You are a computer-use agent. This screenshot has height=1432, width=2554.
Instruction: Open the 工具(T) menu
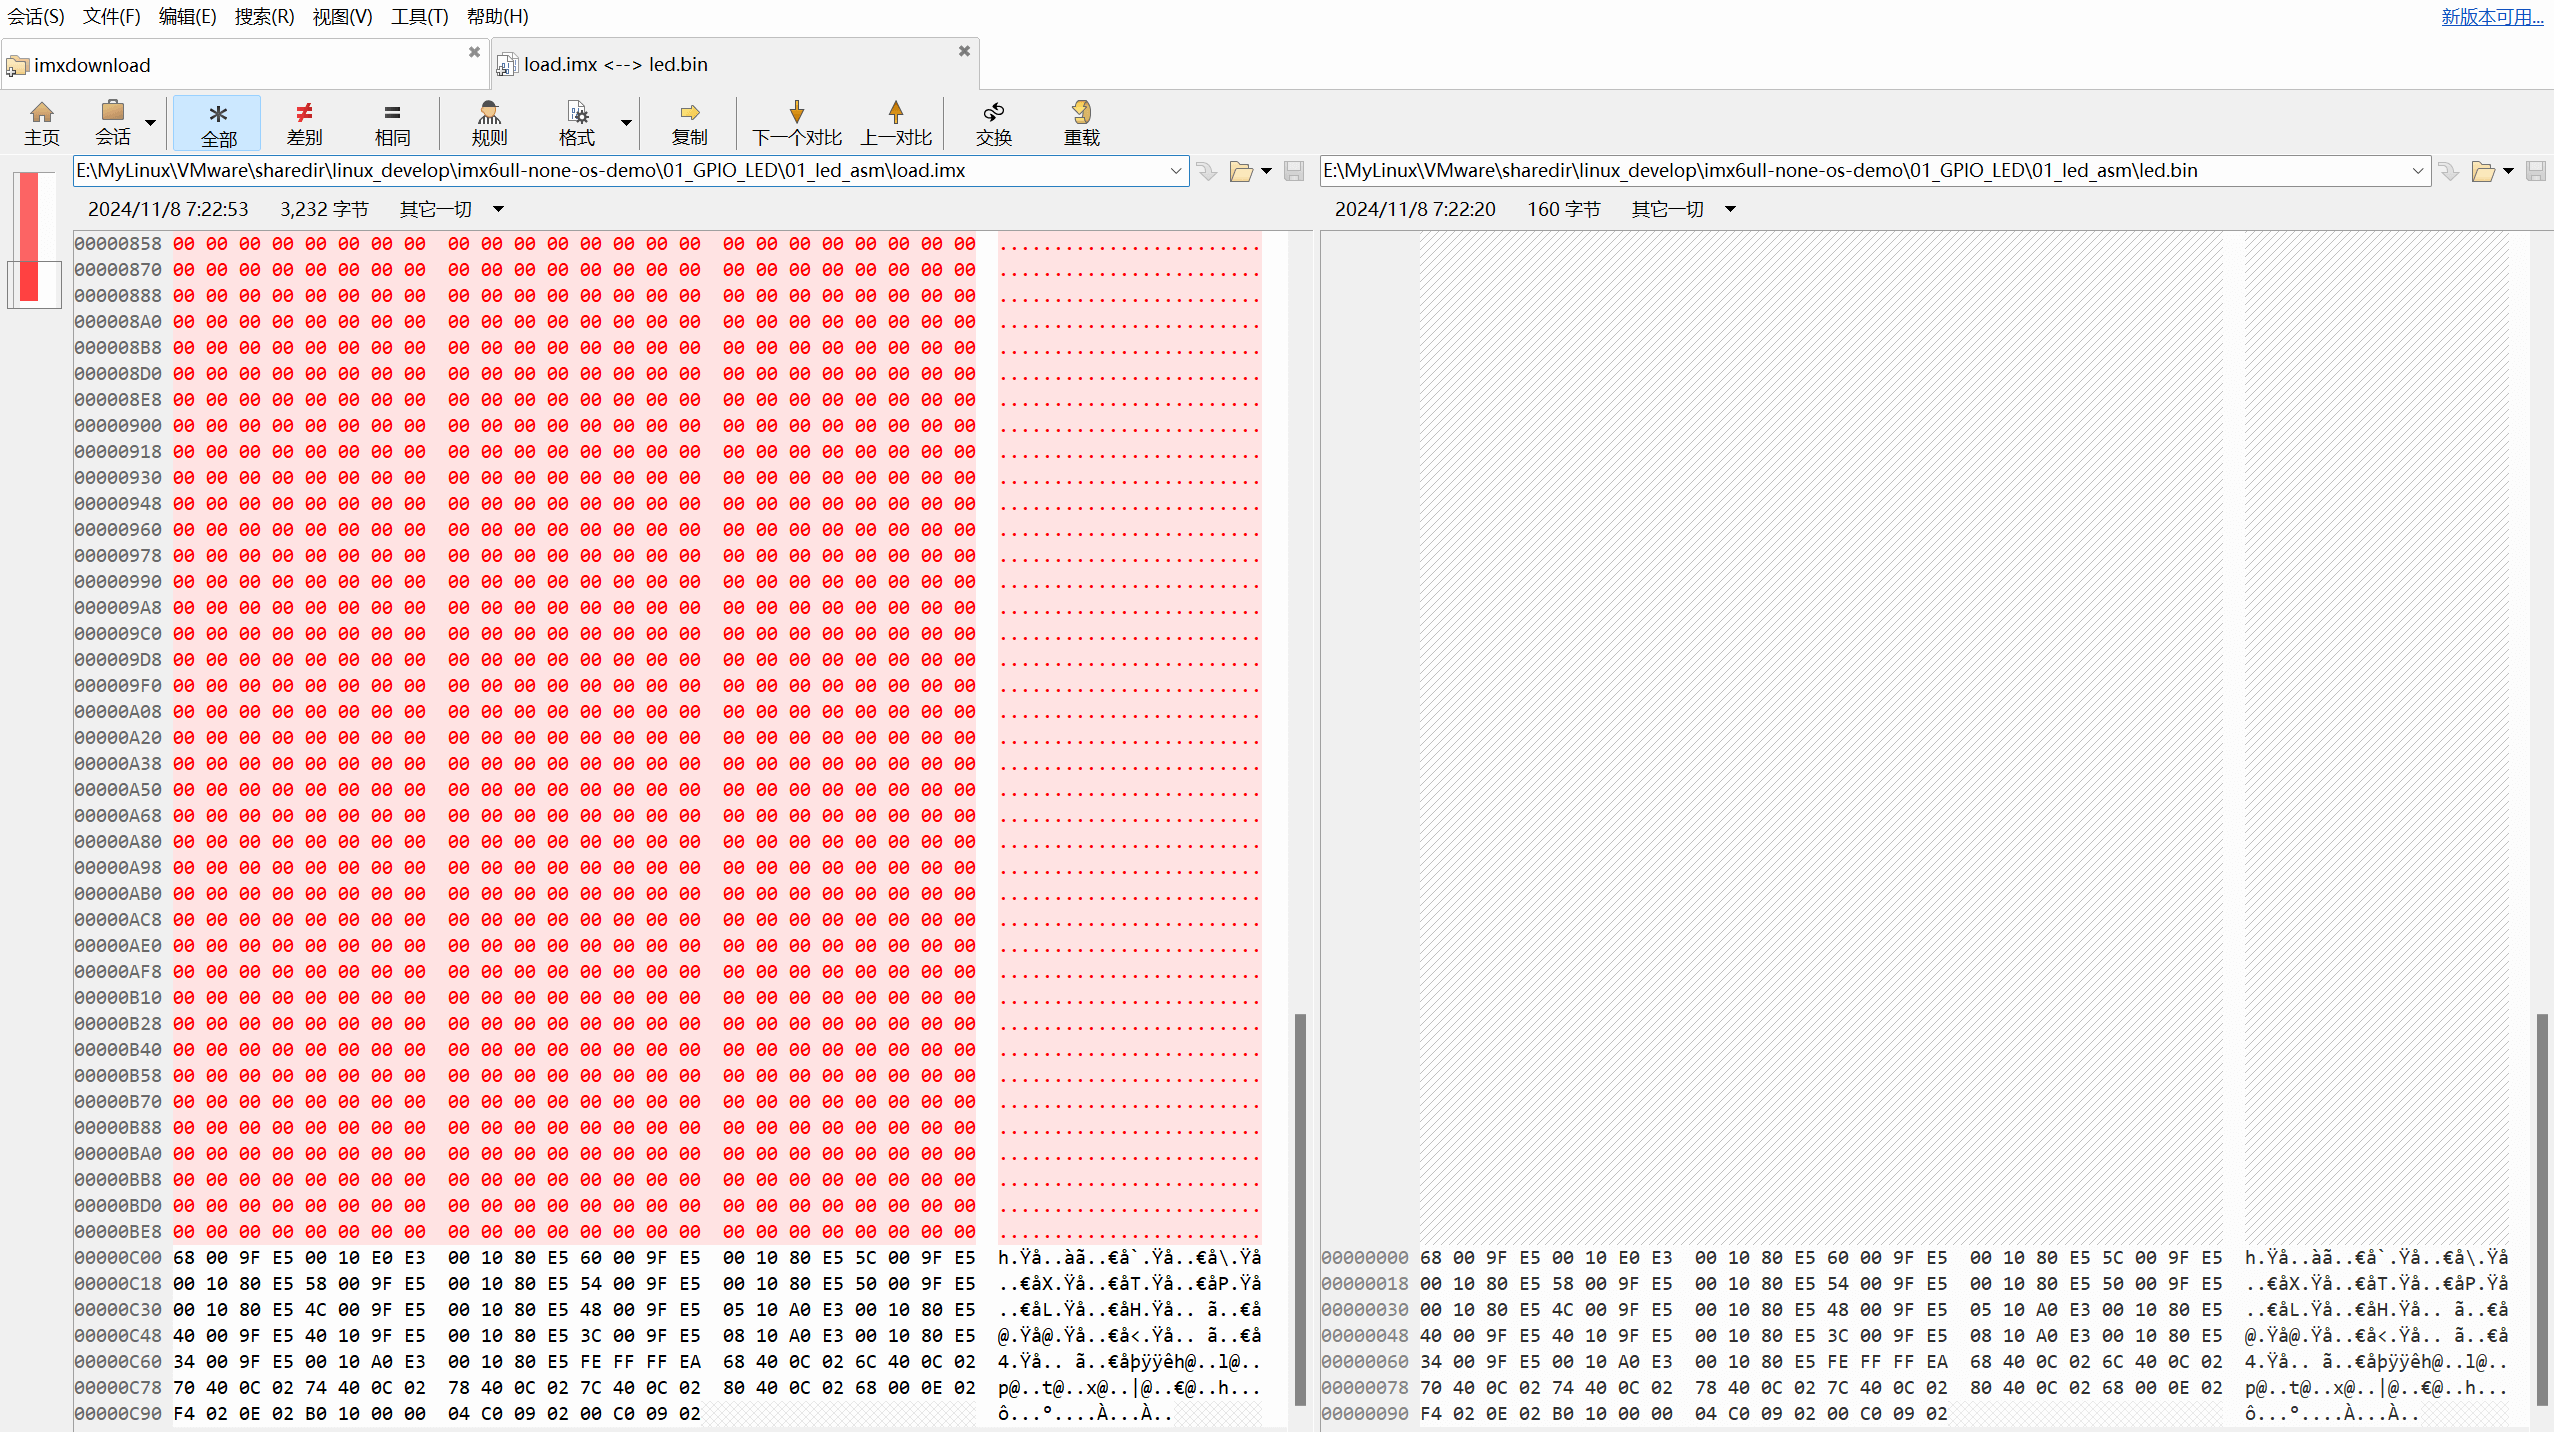coord(419,16)
